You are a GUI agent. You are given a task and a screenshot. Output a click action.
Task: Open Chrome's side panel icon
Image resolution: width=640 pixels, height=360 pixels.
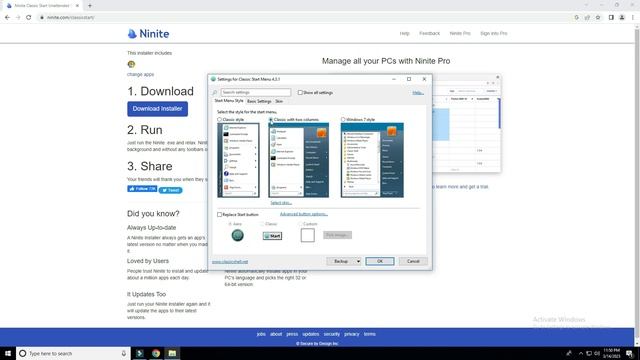coord(611,18)
